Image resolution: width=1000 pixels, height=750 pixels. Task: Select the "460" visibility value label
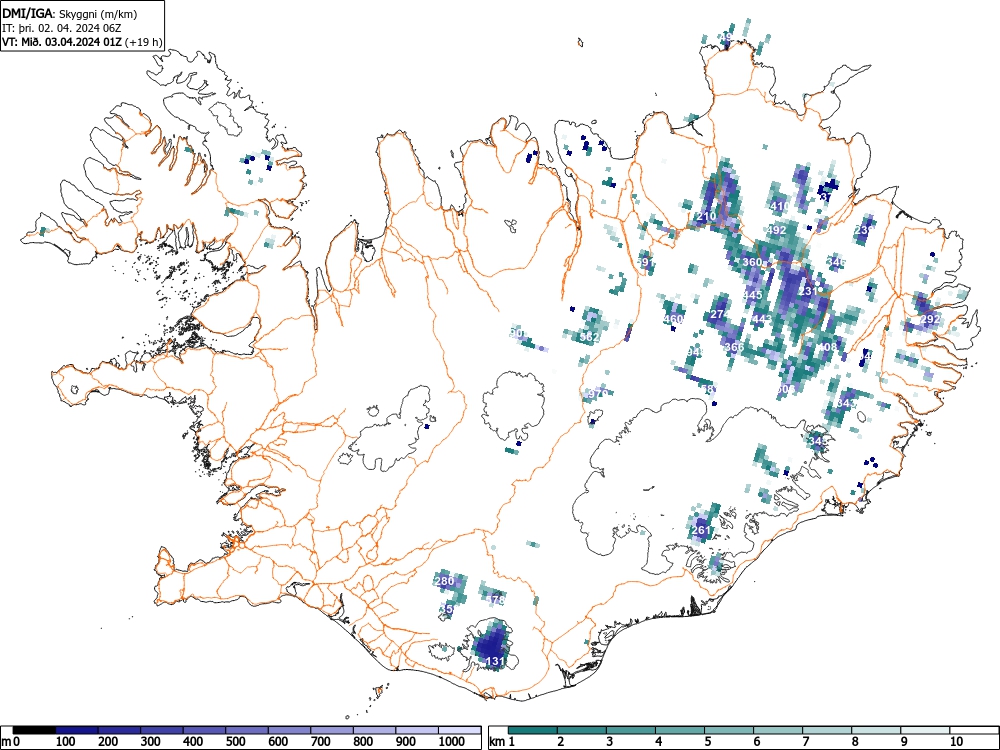coord(673,320)
